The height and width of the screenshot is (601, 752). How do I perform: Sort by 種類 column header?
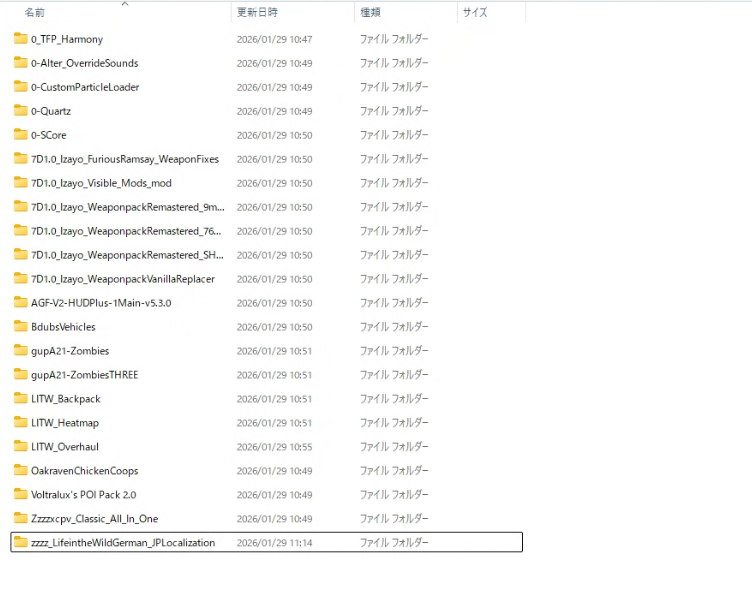[x=371, y=13]
